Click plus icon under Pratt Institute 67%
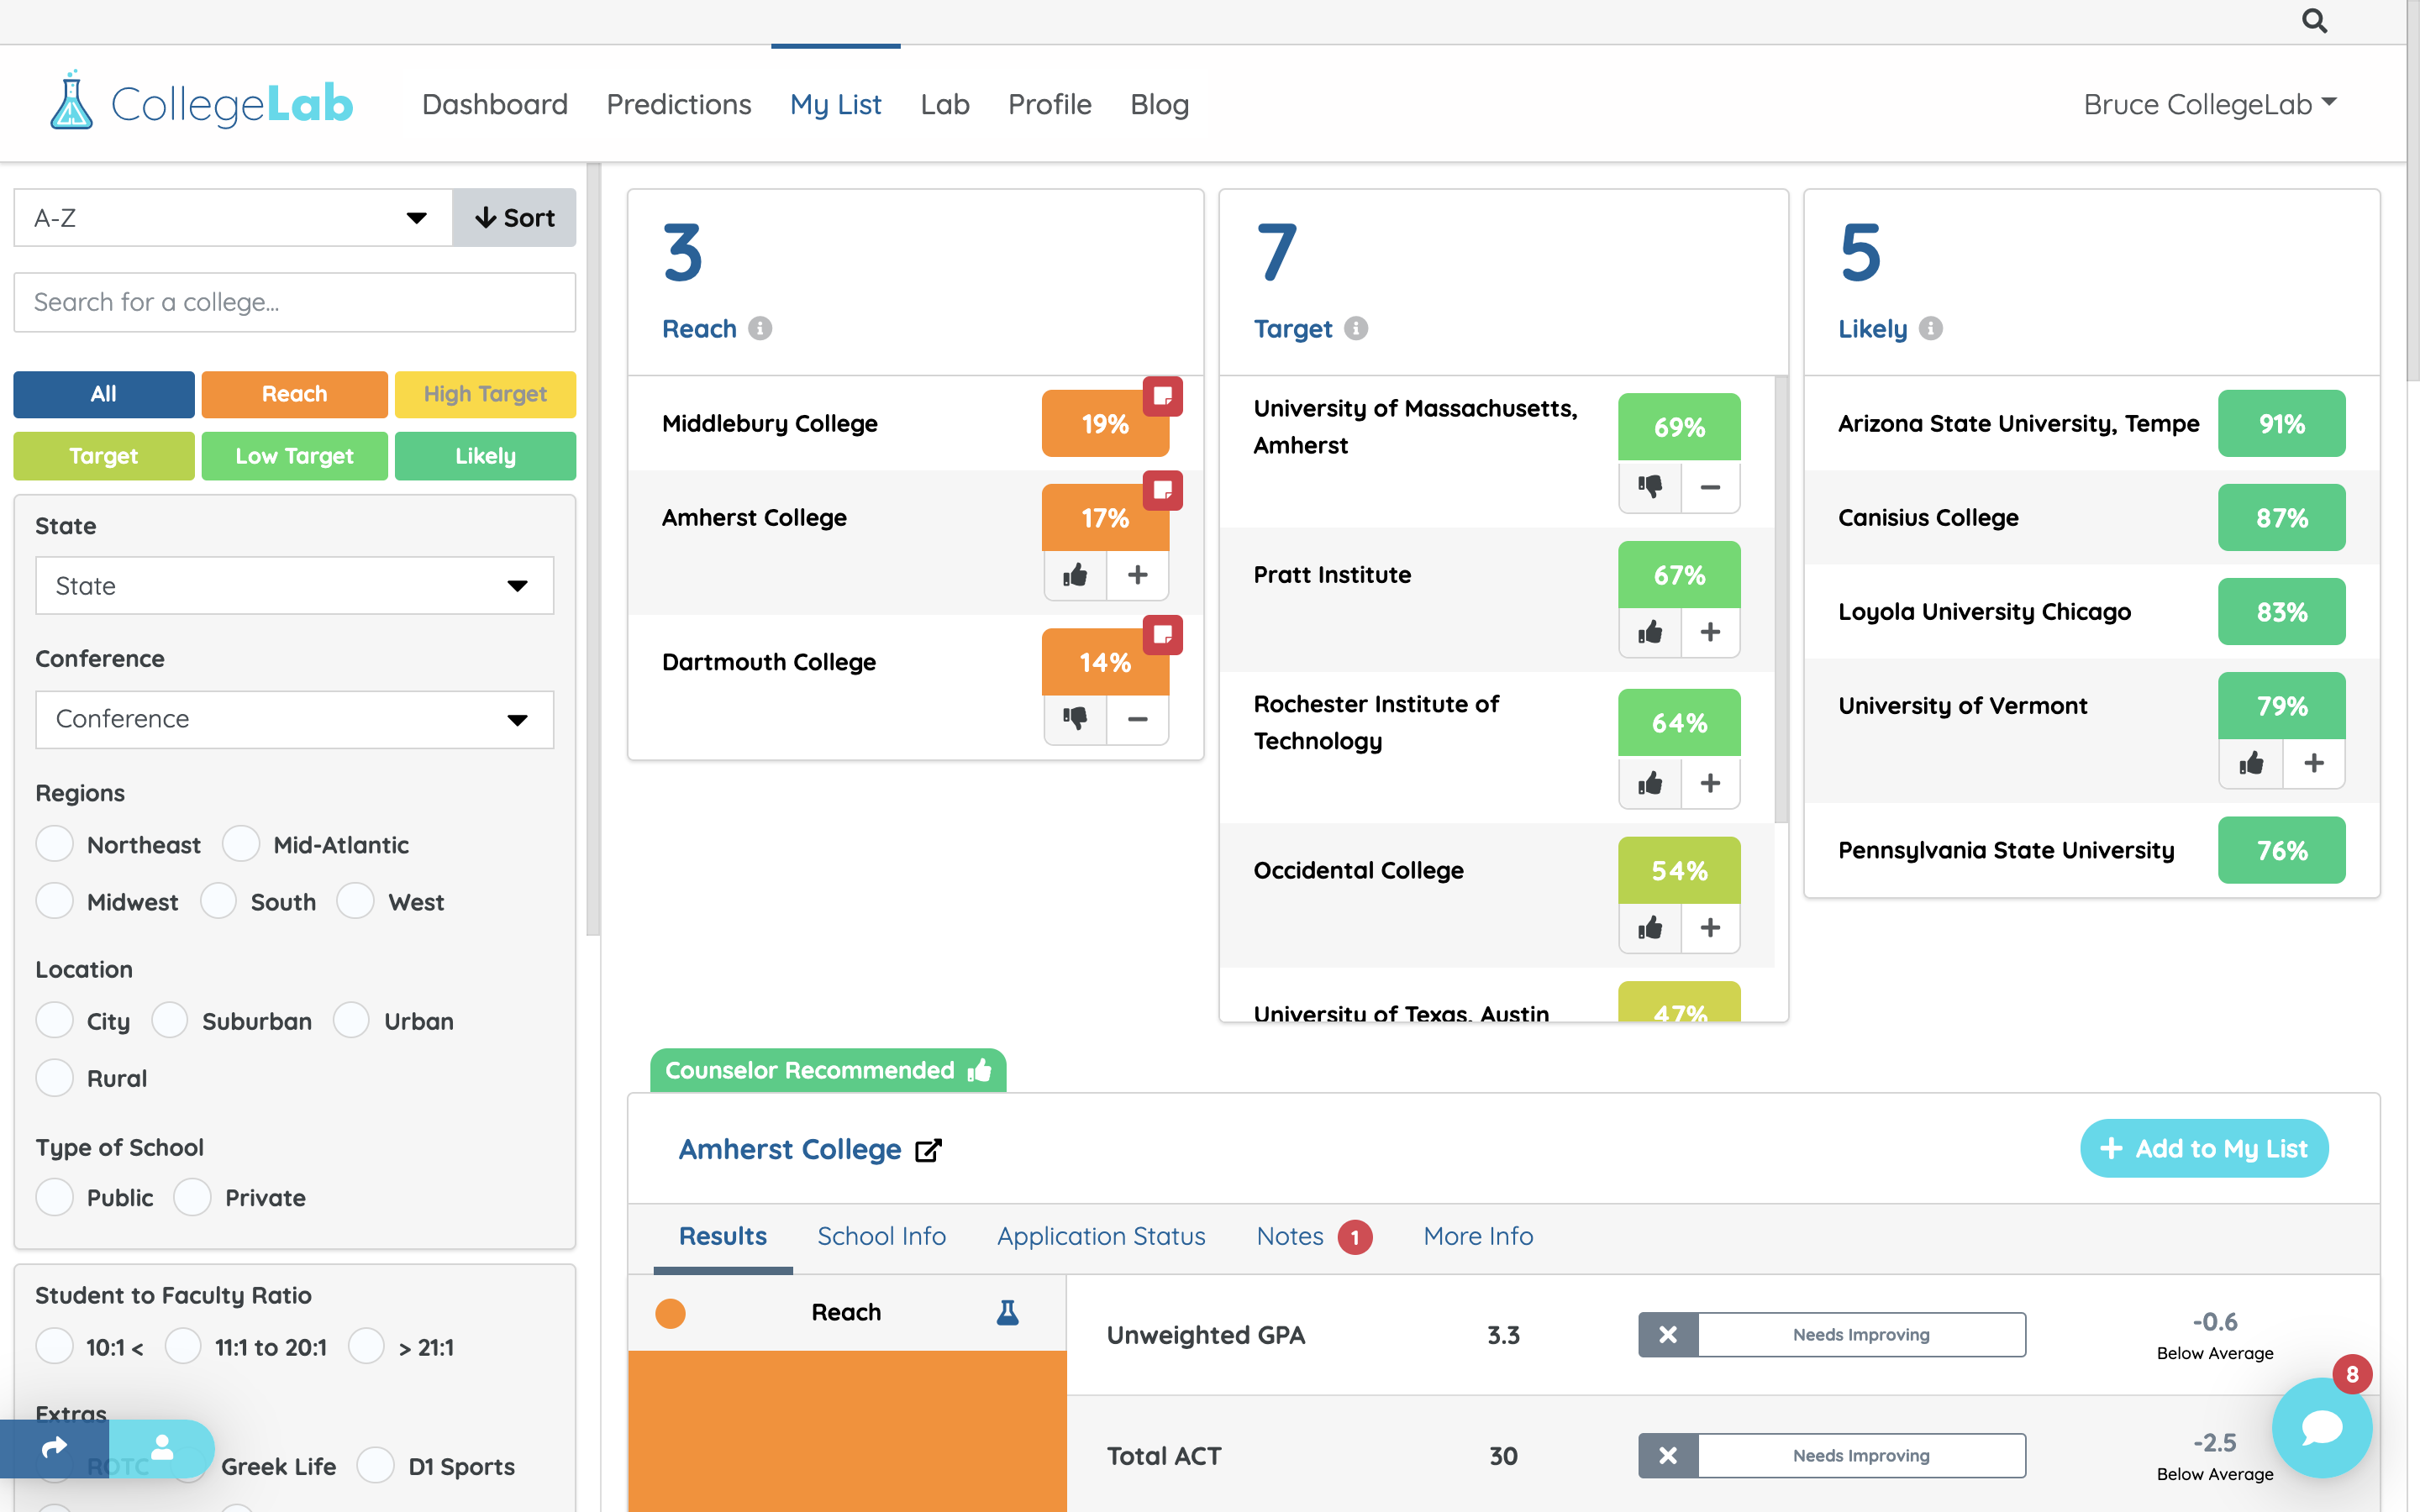This screenshot has height=1512, width=2420. click(1710, 632)
